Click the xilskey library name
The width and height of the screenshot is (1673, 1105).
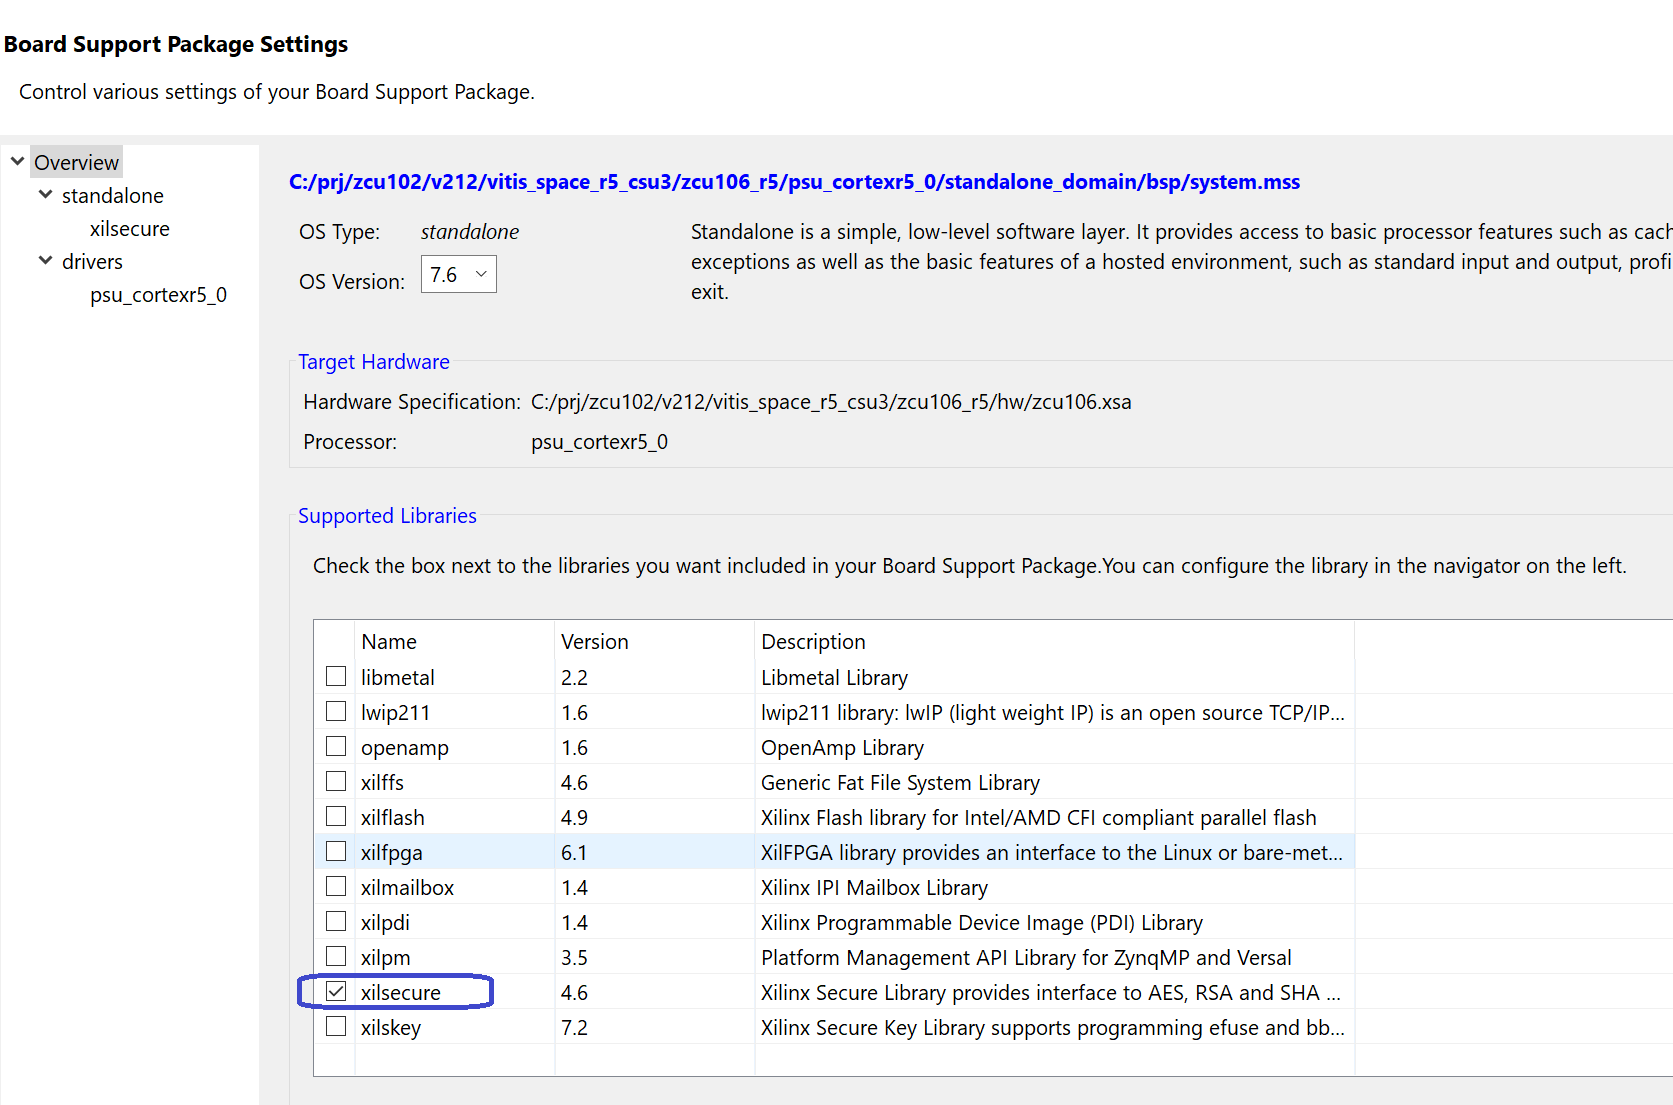pyautogui.click(x=391, y=1028)
